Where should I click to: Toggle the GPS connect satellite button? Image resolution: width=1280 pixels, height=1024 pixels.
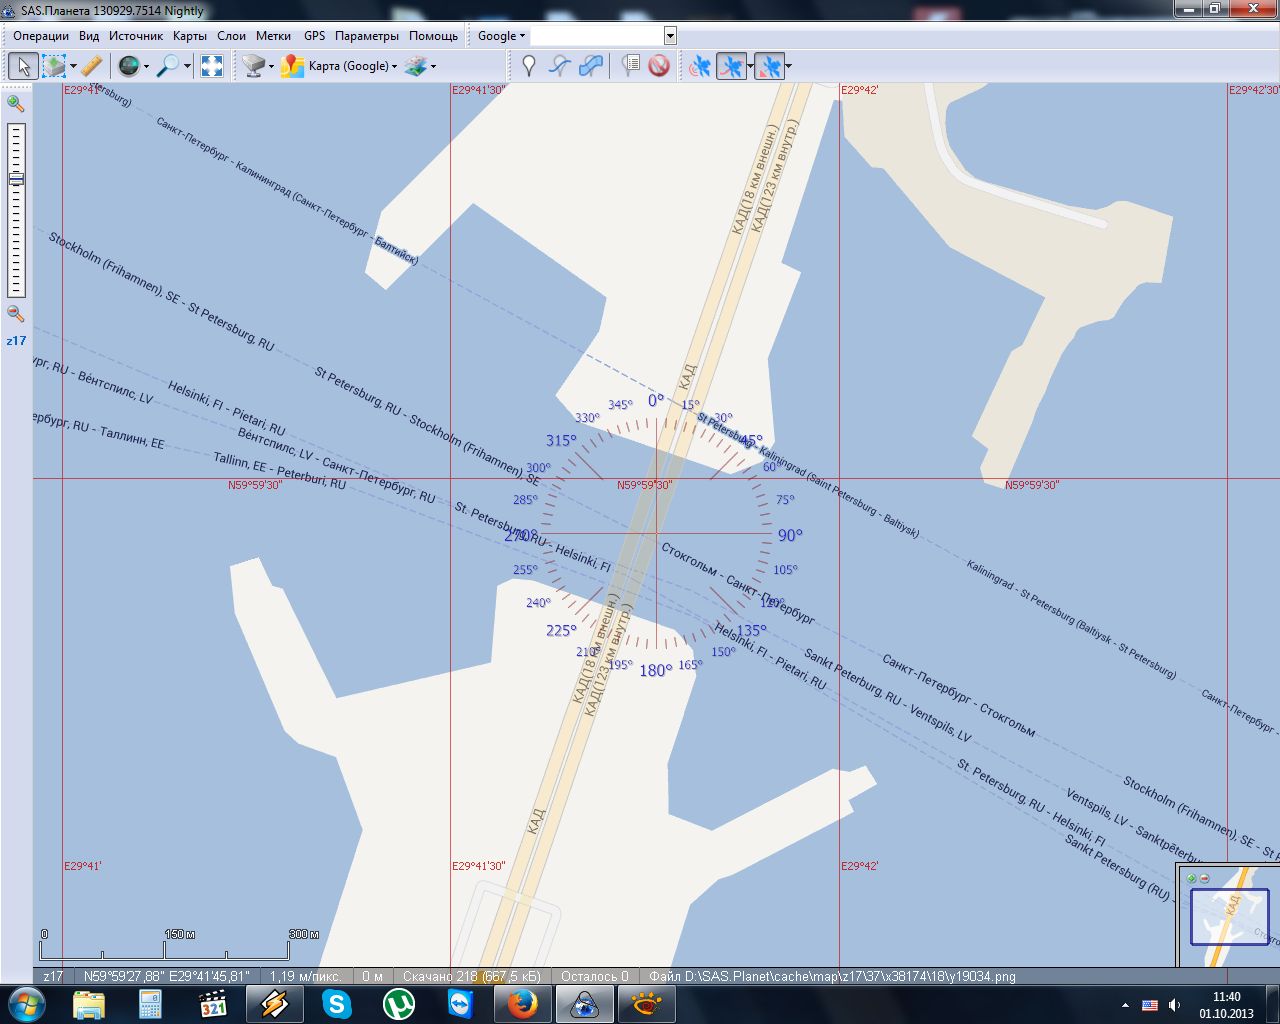click(700, 66)
